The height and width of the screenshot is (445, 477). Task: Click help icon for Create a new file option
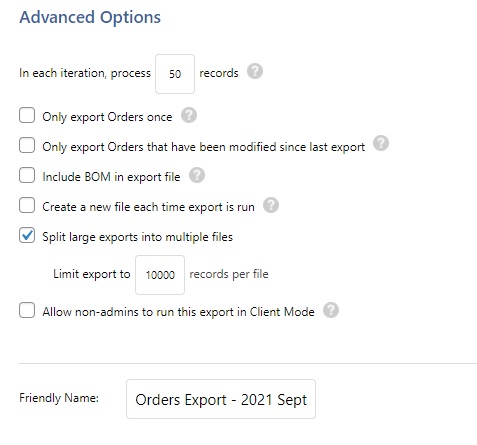(271, 205)
